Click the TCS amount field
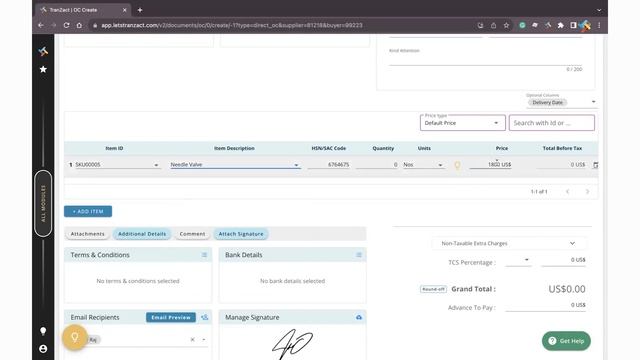640x360 pixels. tap(563, 260)
